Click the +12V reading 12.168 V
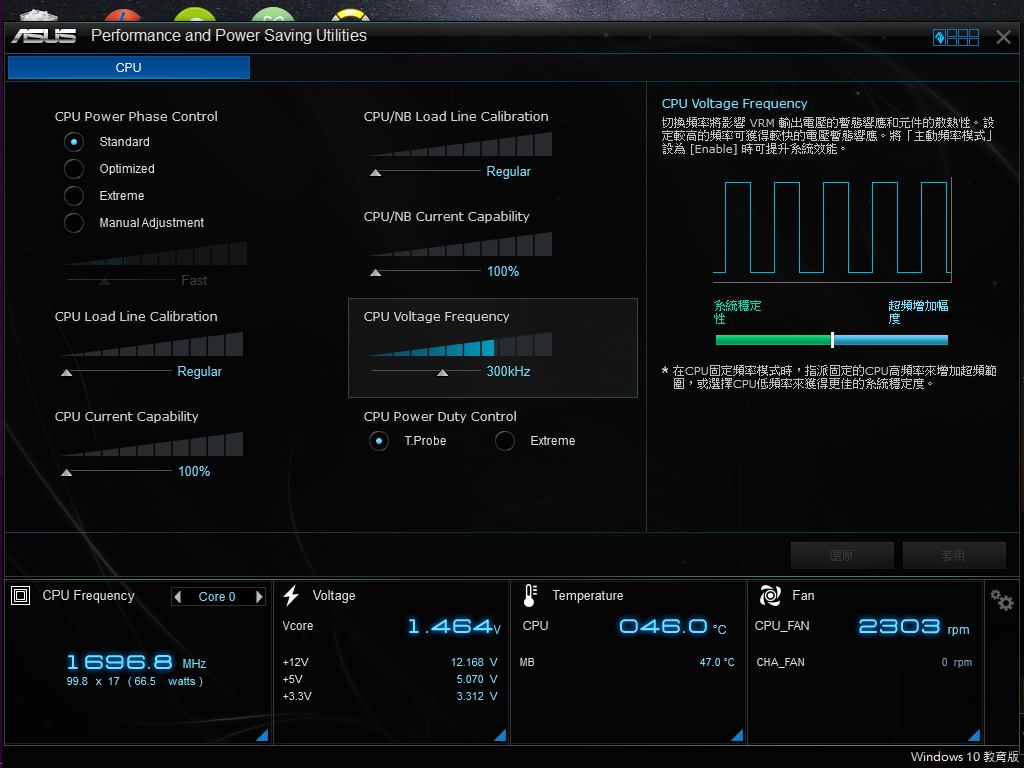1024x768 pixels. 474,662
